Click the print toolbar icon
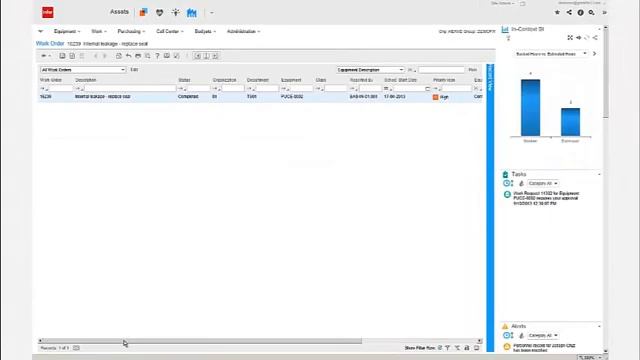This screenshot has height=360, width=640. click(138, 56)
